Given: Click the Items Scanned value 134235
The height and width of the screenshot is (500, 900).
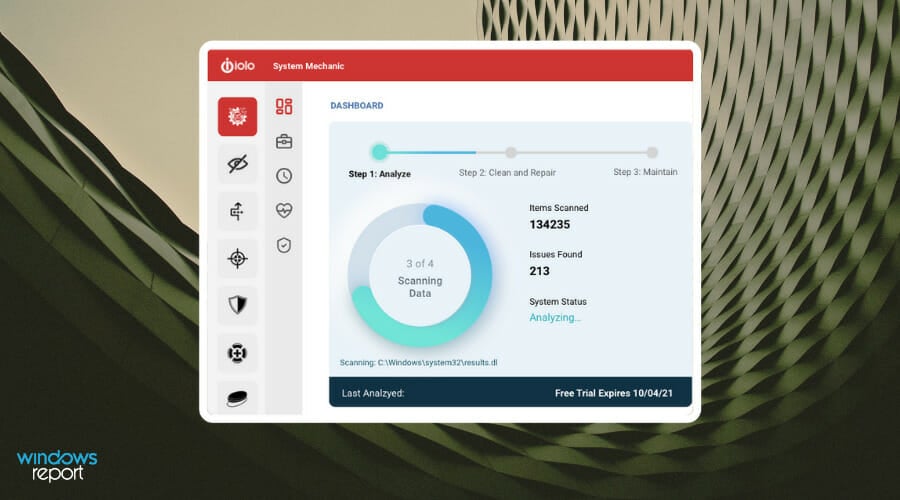Looking at the screenshot, I should (549, 224).
